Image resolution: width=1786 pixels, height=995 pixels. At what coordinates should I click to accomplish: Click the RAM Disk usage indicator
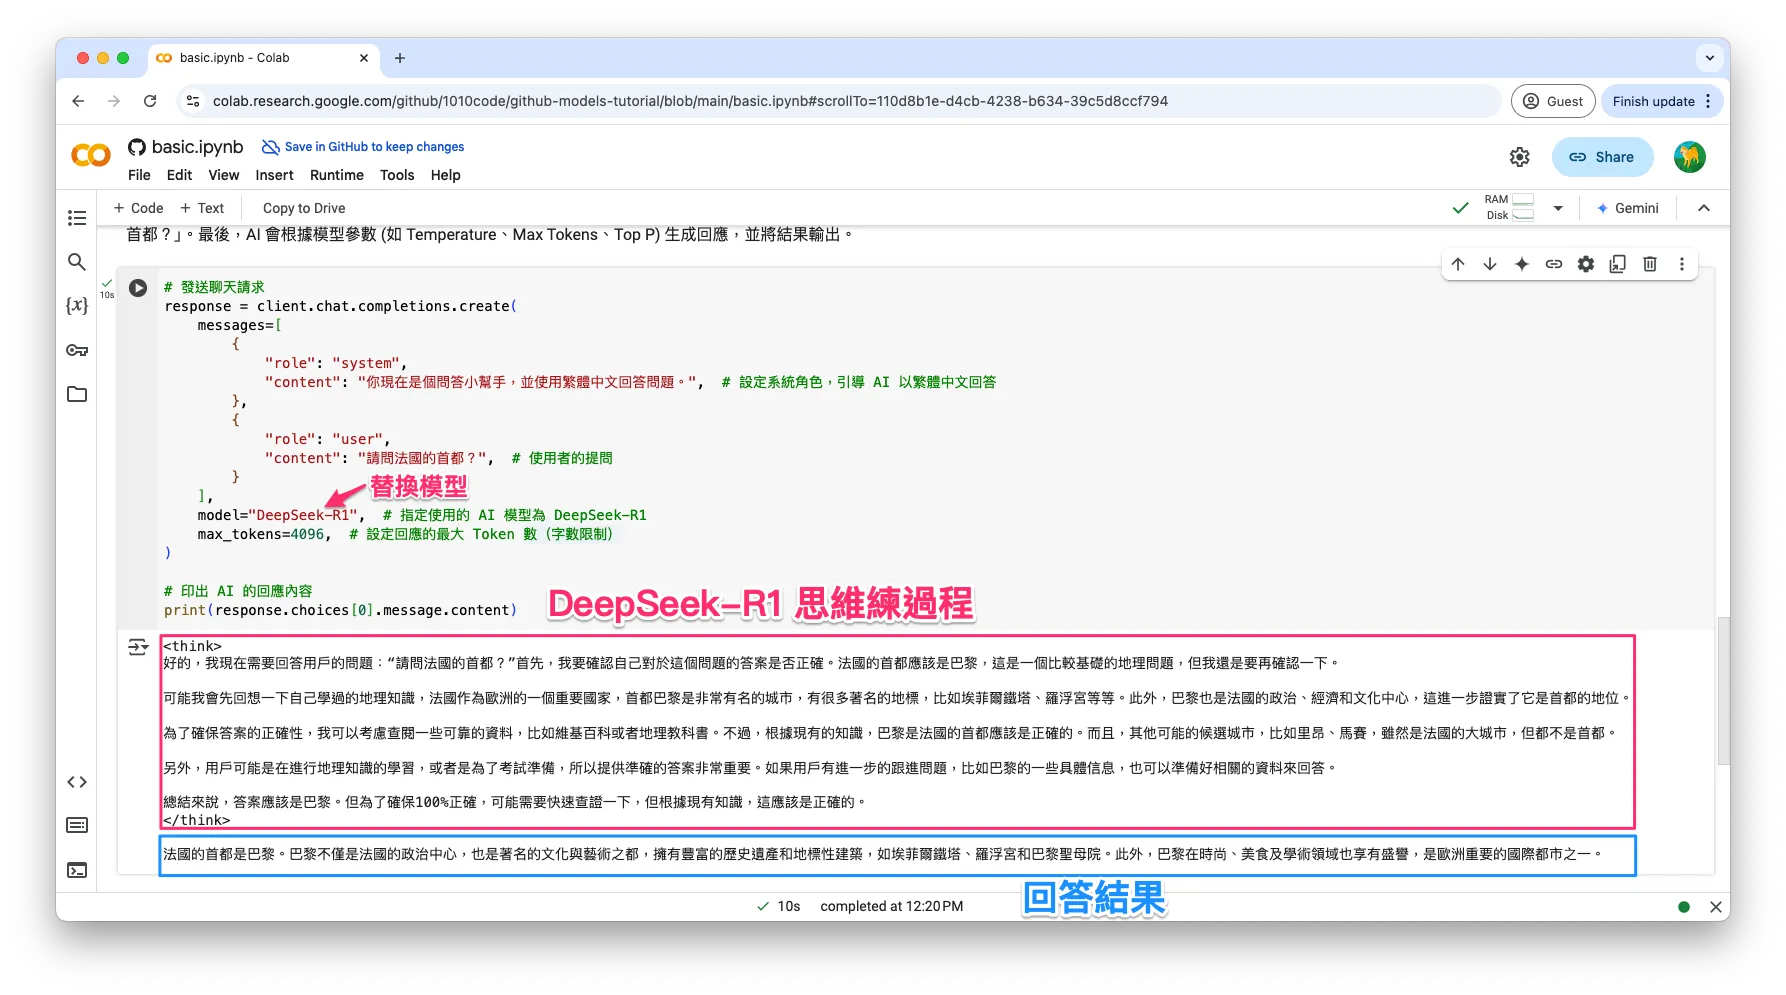coord(1509,207)
